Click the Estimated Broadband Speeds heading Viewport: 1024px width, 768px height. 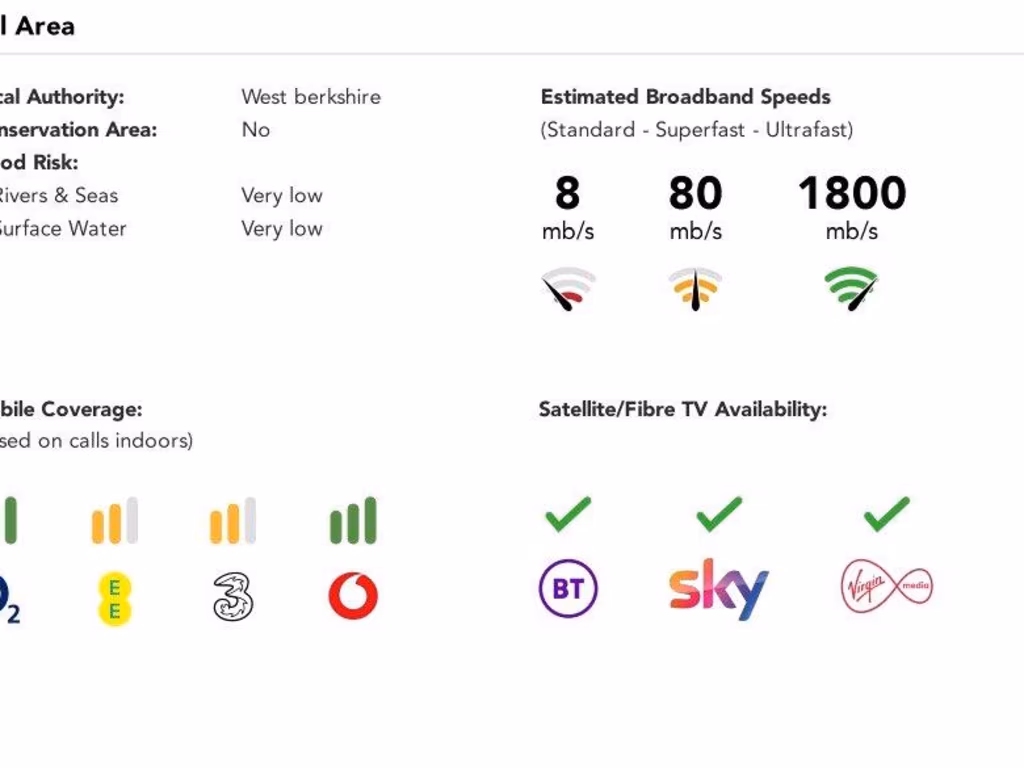(685, 97)
